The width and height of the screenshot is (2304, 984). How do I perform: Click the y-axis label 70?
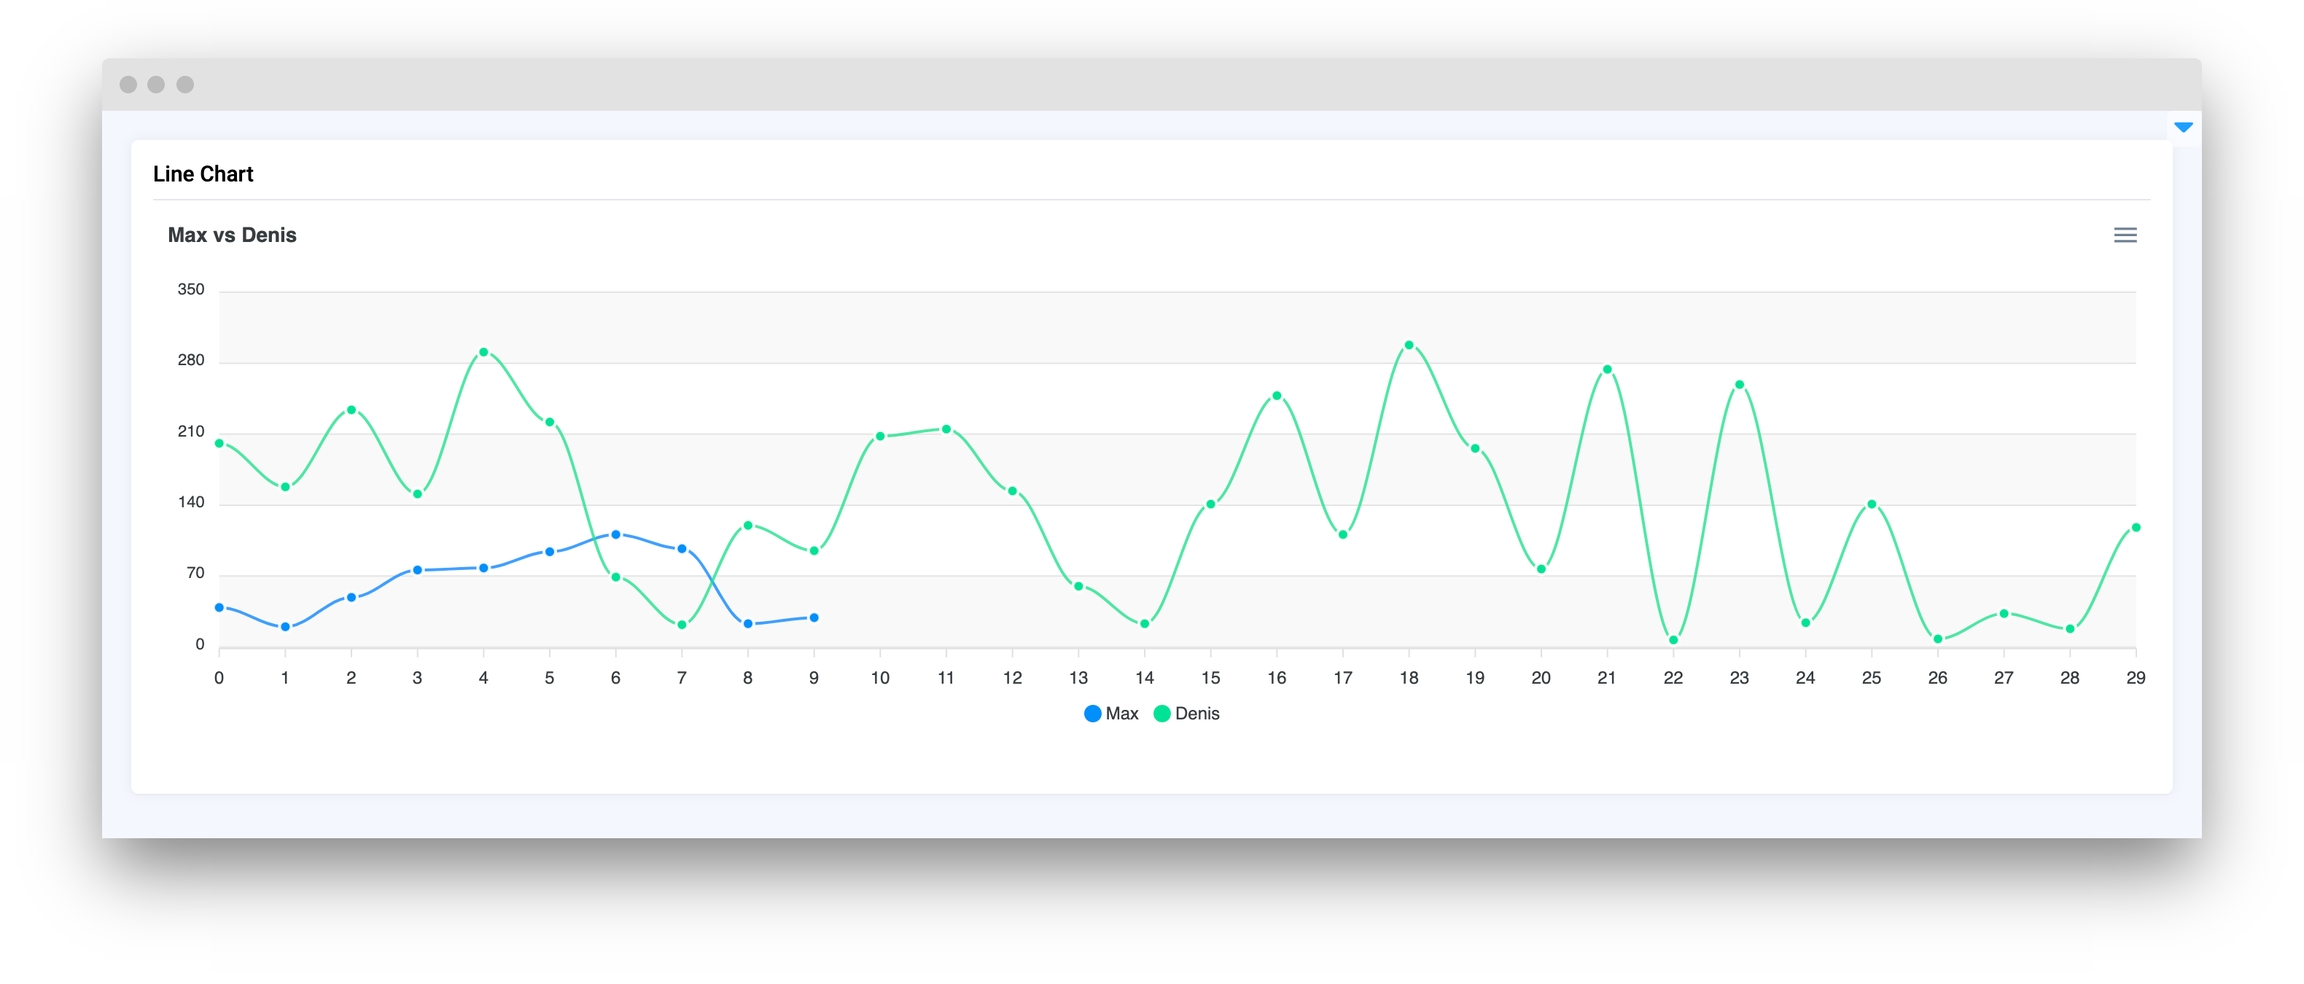coord(195,573)
